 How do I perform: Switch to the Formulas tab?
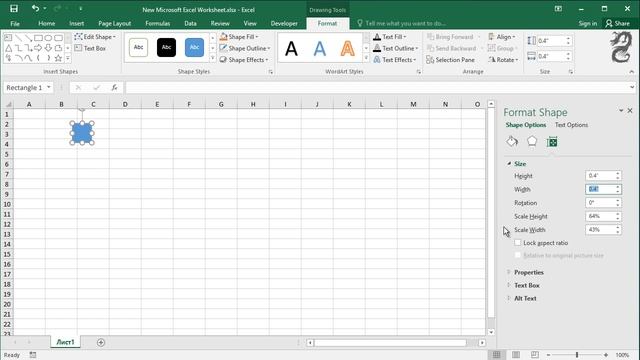pyautogui.click(x=158, y=23)
